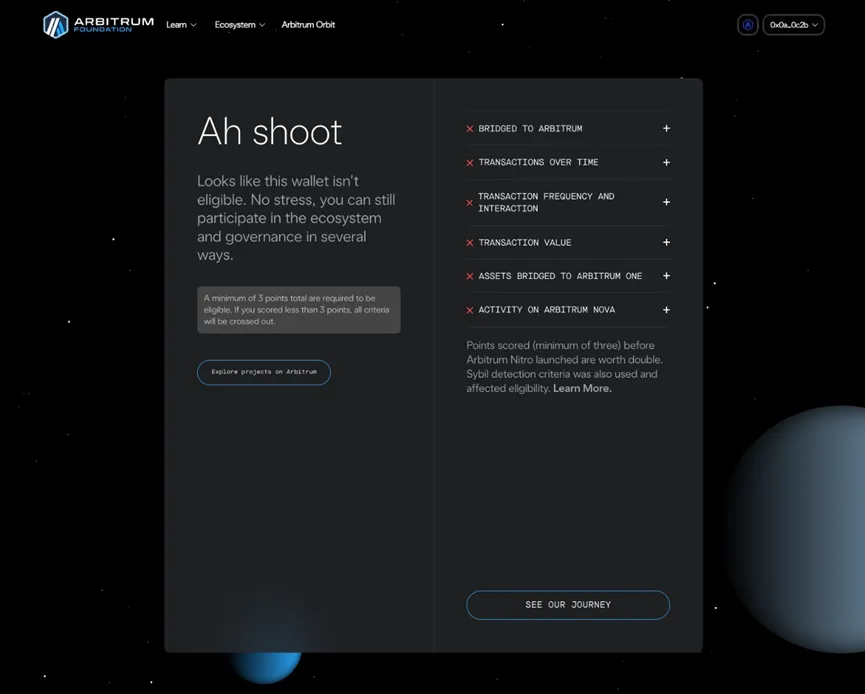Click red X beside Transaction Frequency and Interaction

click(x=469, y=203)
